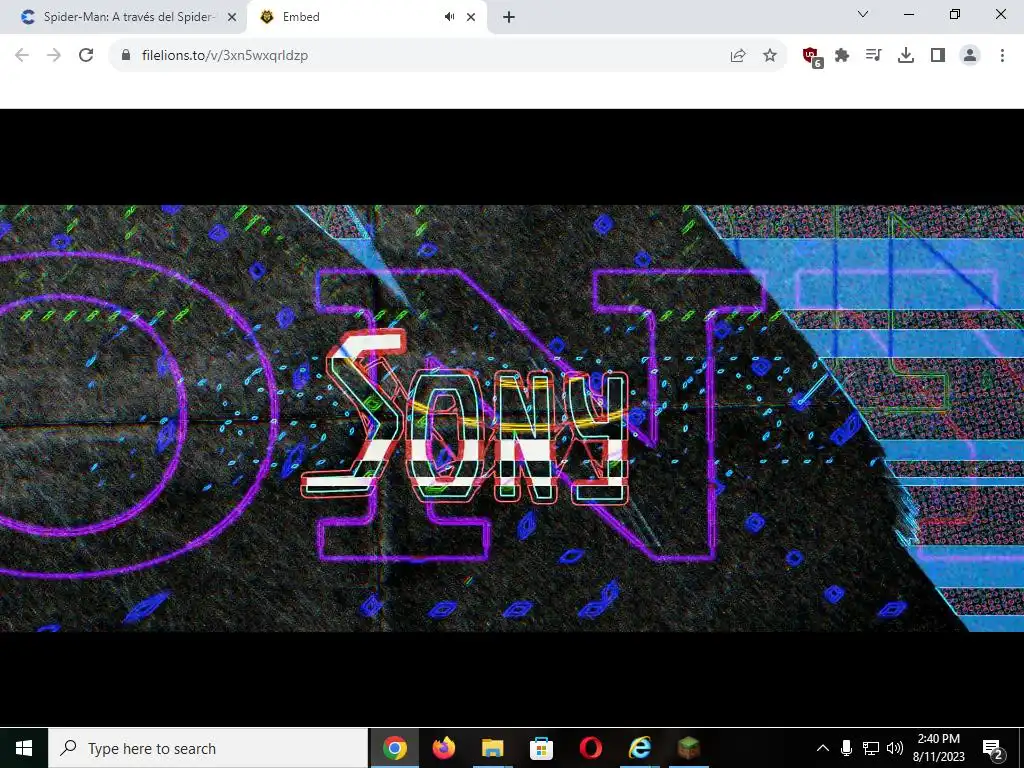Open the tab search chevron
Screen dimensions: 1024x768
pos(863,14)
